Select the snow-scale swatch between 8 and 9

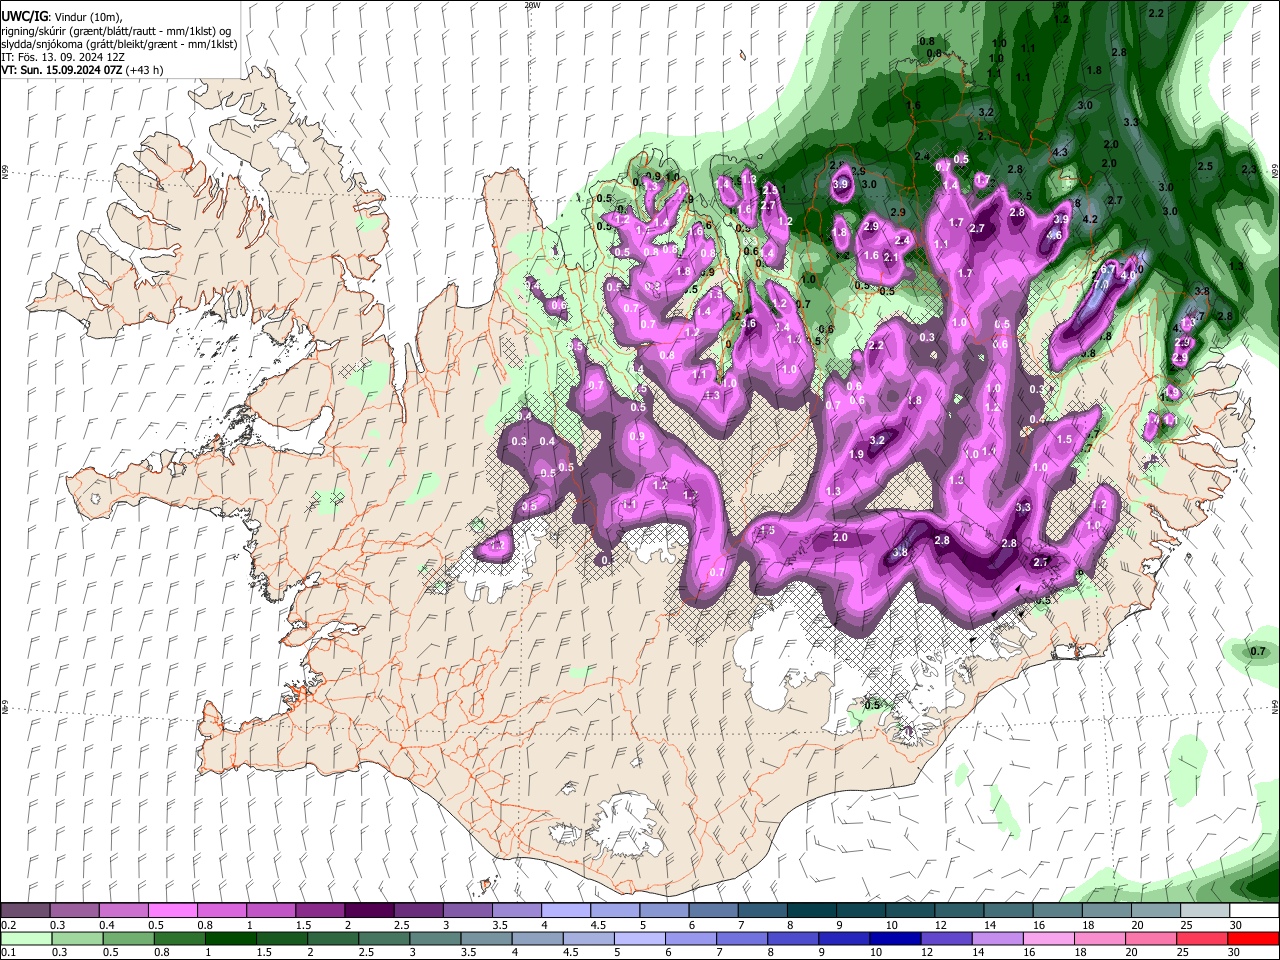point(811,911)
